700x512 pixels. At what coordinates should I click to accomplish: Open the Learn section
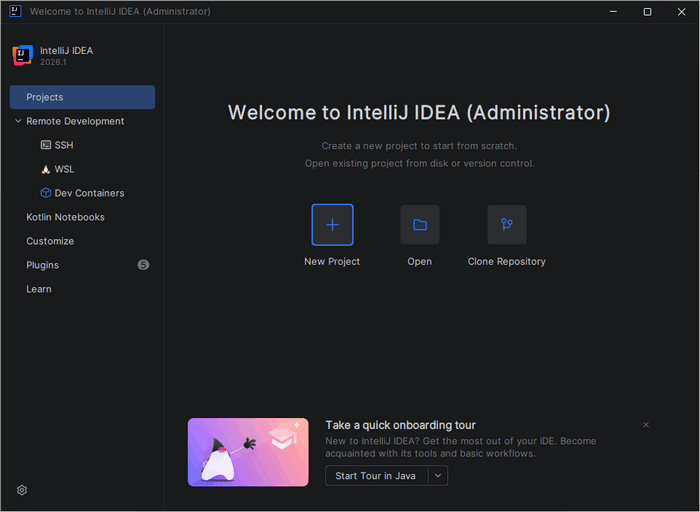coord(39,289)
